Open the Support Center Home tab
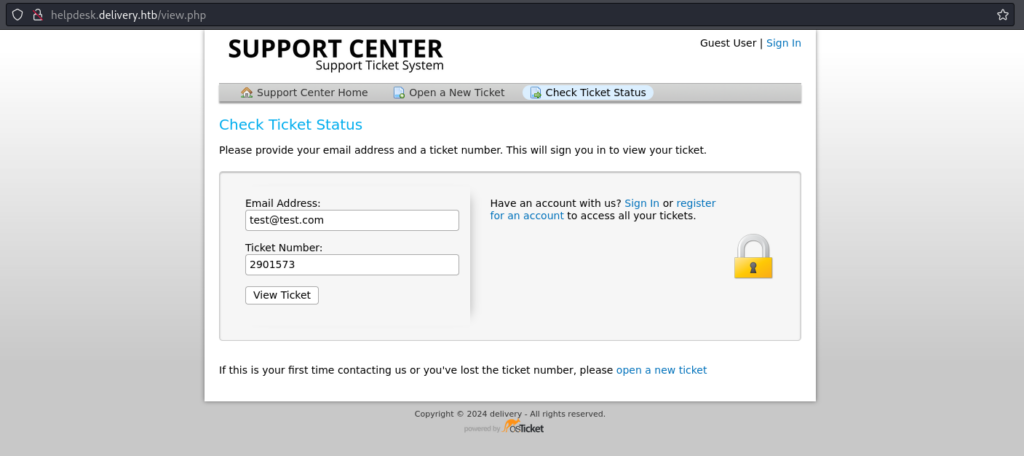This screenshot has height=456, width=1024. (311, 93)
